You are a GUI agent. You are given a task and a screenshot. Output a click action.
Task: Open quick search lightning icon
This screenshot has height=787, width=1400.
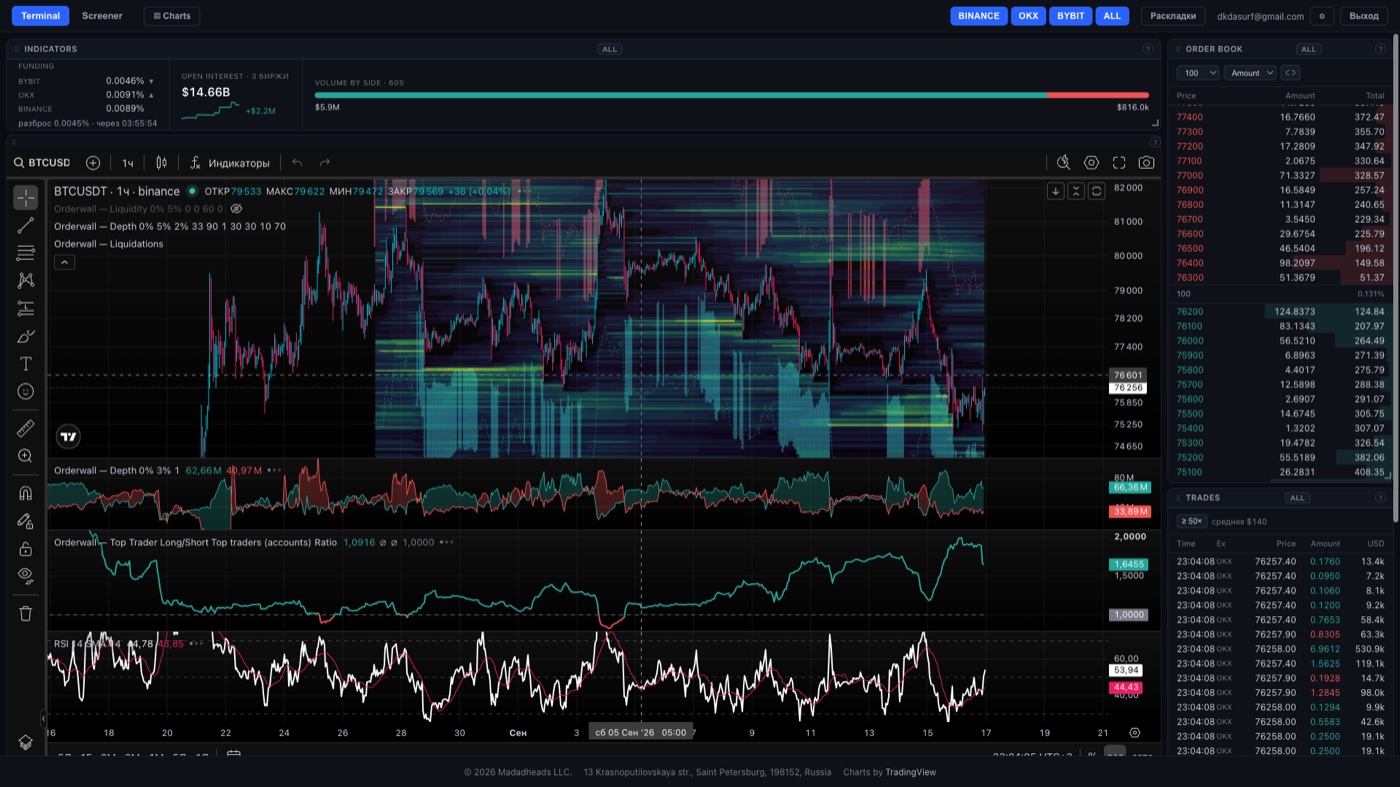point(1063,163)
